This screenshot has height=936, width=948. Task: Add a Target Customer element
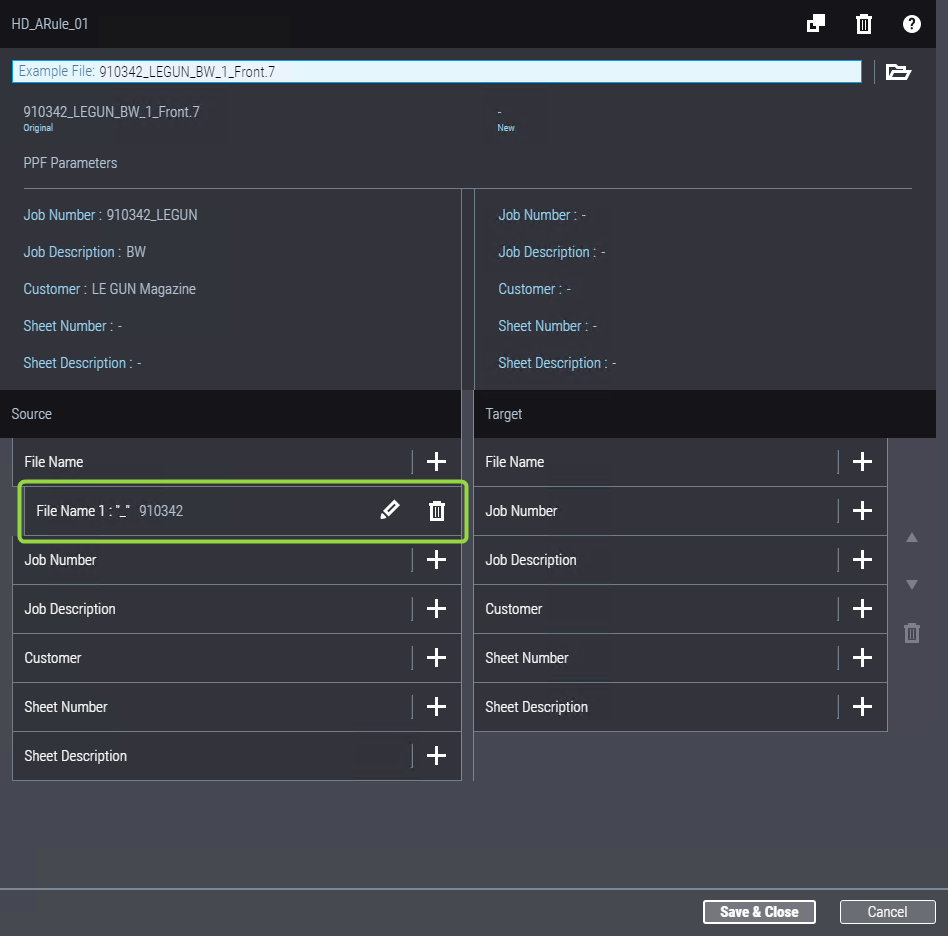click(x=862, y=609)
